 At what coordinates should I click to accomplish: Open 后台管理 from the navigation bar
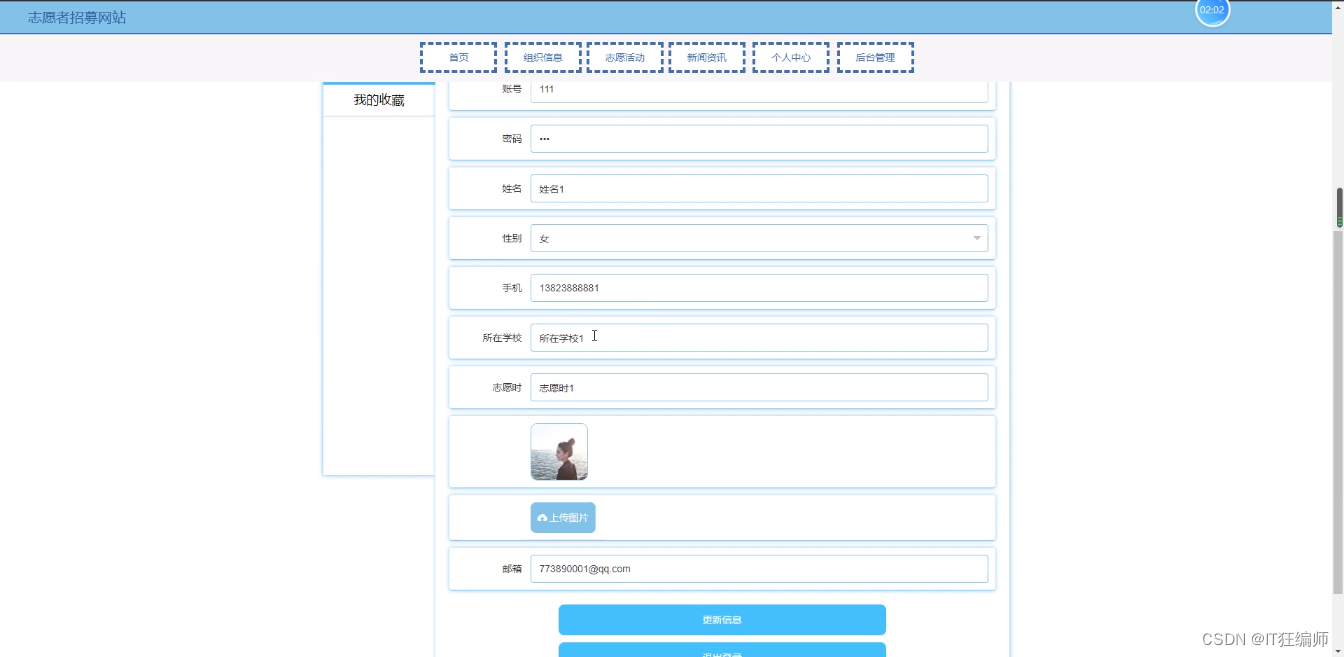click(x=875, y=58)
